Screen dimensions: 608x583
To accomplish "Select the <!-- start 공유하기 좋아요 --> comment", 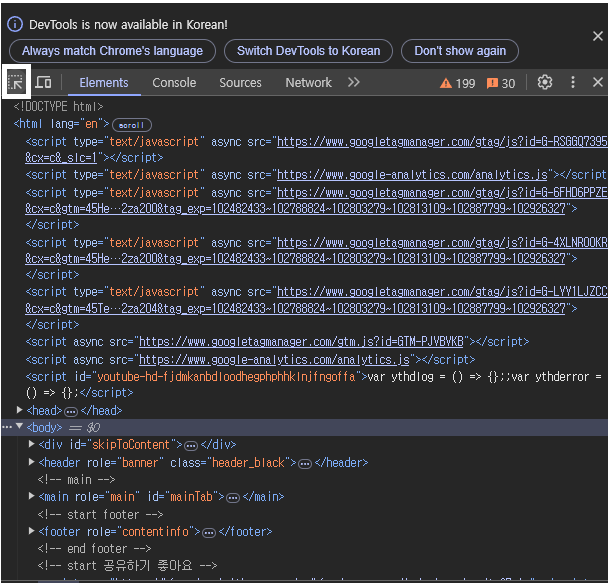I will click(x=127, y=566).
